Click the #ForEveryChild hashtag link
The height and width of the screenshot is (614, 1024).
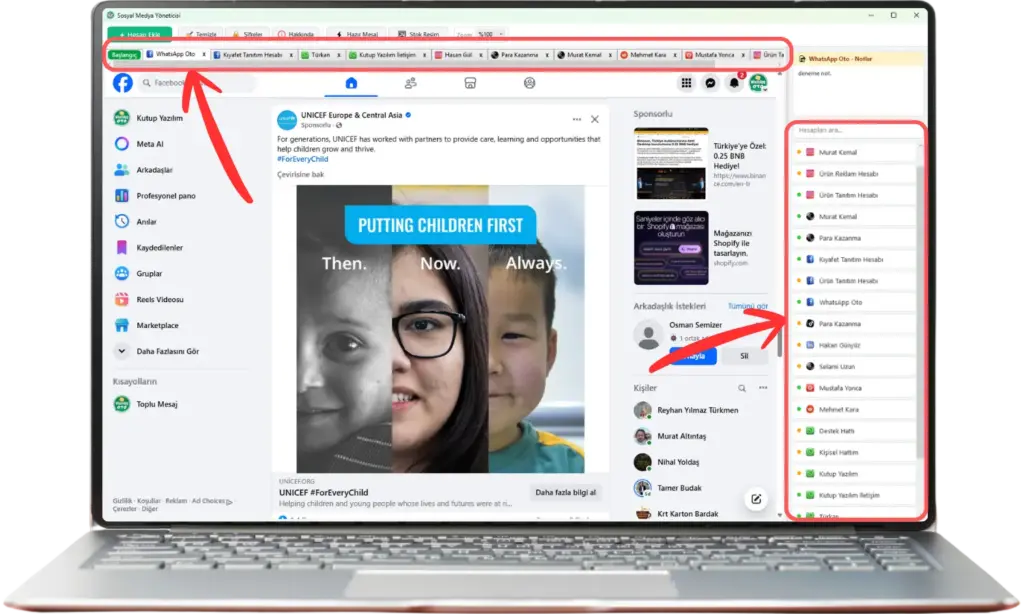(x=302, y=159)
